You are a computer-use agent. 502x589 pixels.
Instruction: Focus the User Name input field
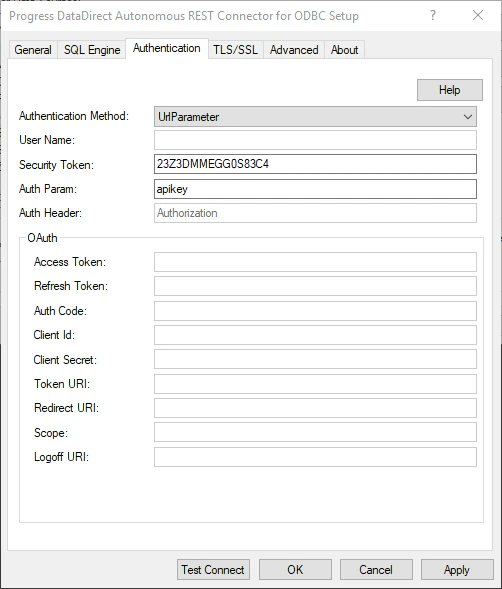[x=315, y=140]
